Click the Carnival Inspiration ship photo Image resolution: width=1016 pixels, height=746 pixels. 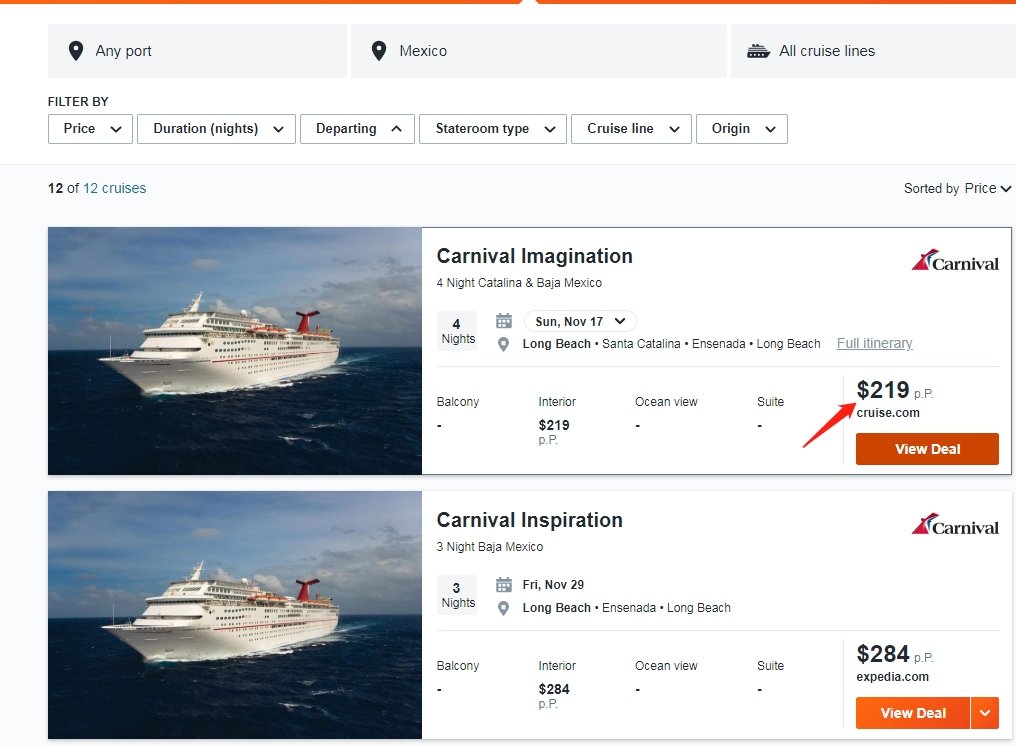pos(235,614)
